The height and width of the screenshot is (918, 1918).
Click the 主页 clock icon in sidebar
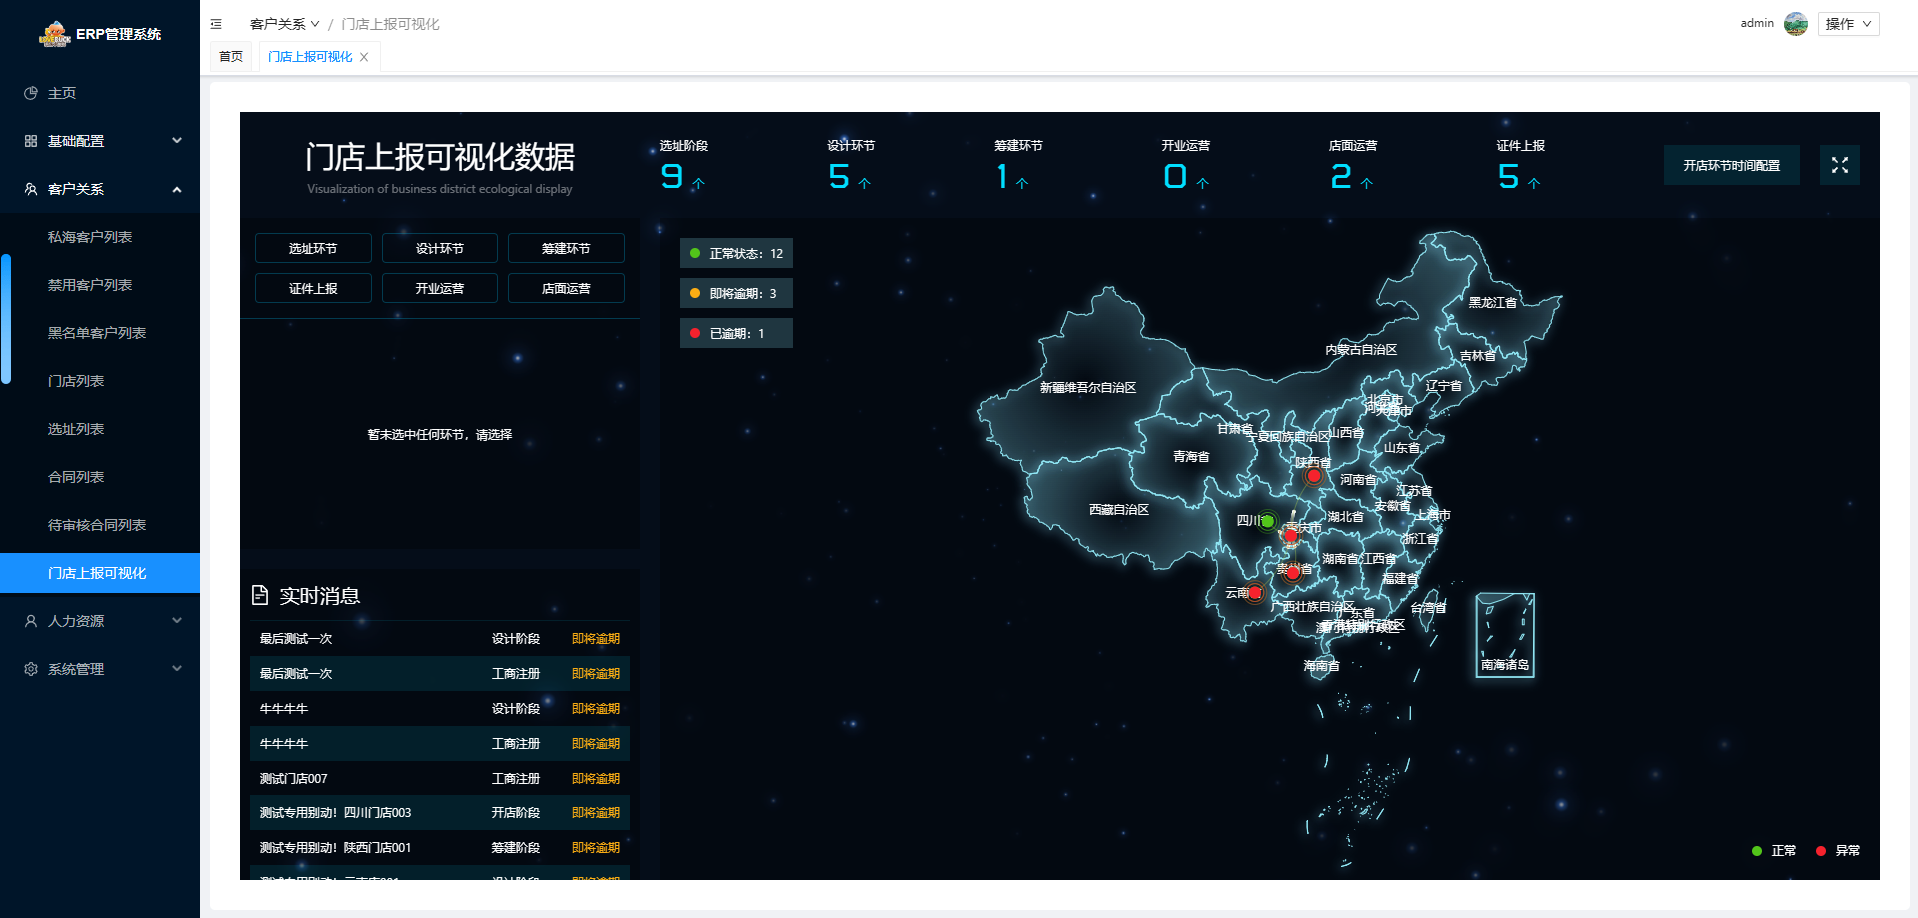pos(31,93)
